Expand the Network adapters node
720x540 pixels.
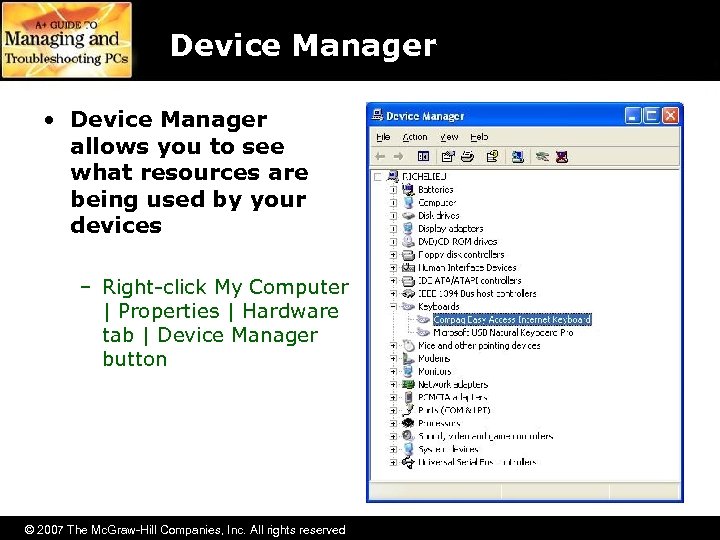click(394, 384)
